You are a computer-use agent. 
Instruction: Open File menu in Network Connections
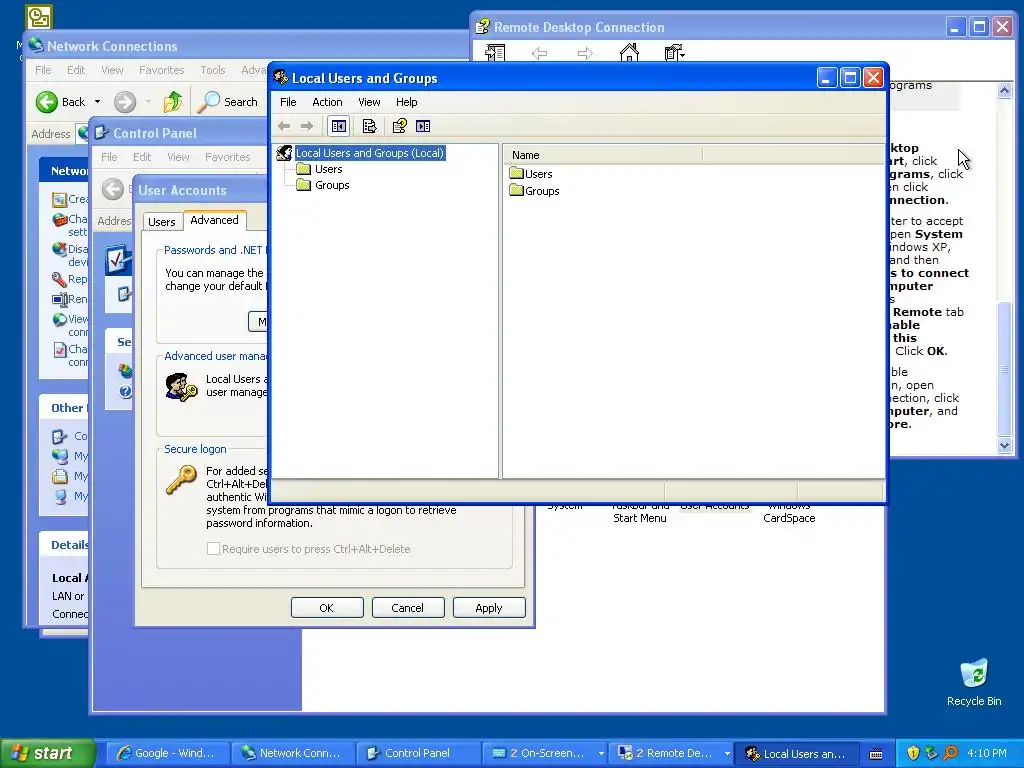[x=43, y=70]
